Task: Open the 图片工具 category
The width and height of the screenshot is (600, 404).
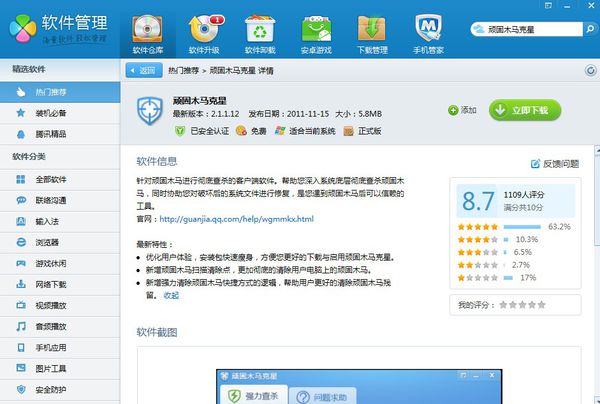Action: tap(60, 369)
